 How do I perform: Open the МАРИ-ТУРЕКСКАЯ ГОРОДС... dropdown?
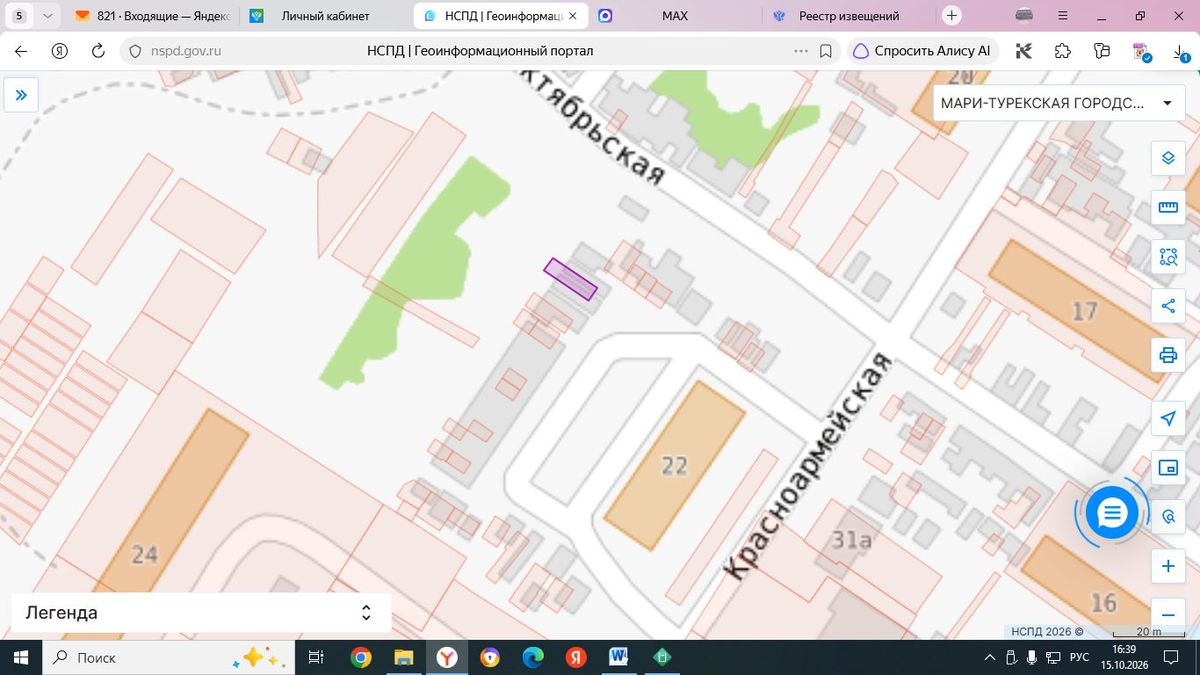1058,103
